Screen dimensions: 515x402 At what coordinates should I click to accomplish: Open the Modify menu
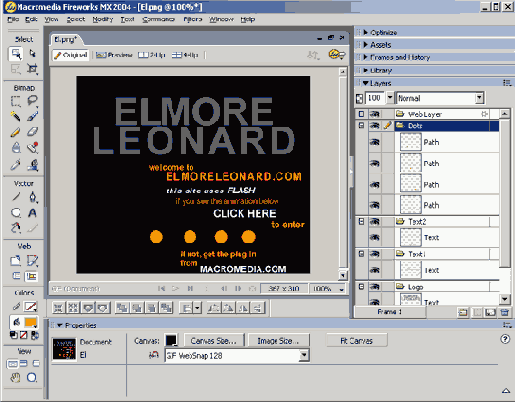pos(103,19)
